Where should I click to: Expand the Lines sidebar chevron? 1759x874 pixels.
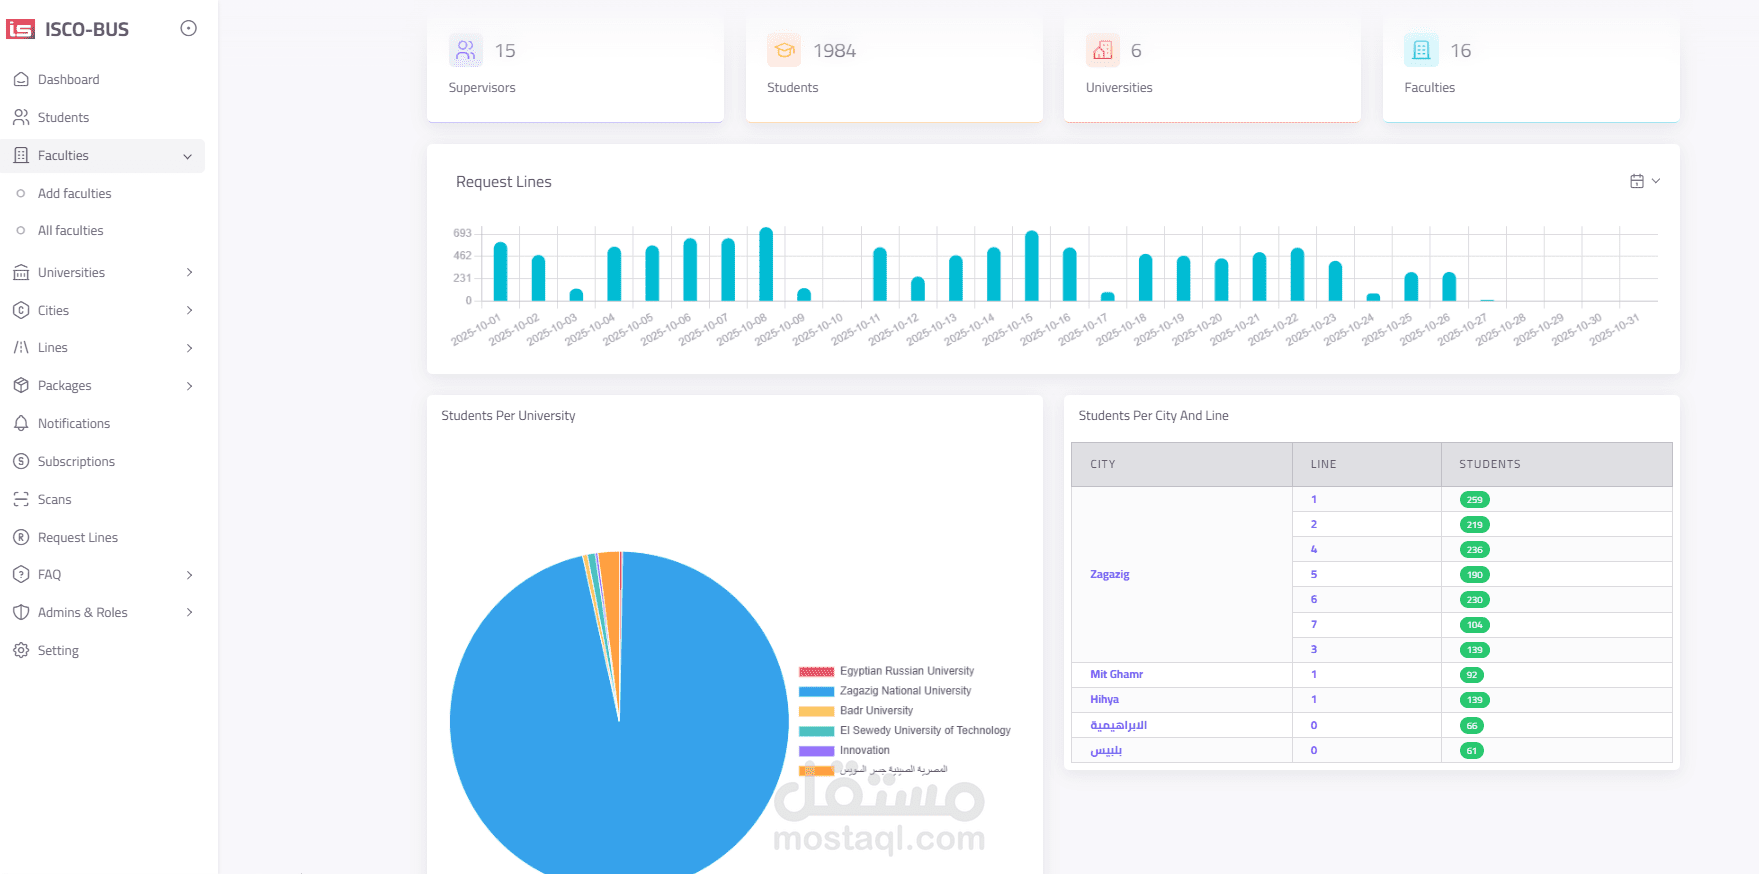point(189,348)
